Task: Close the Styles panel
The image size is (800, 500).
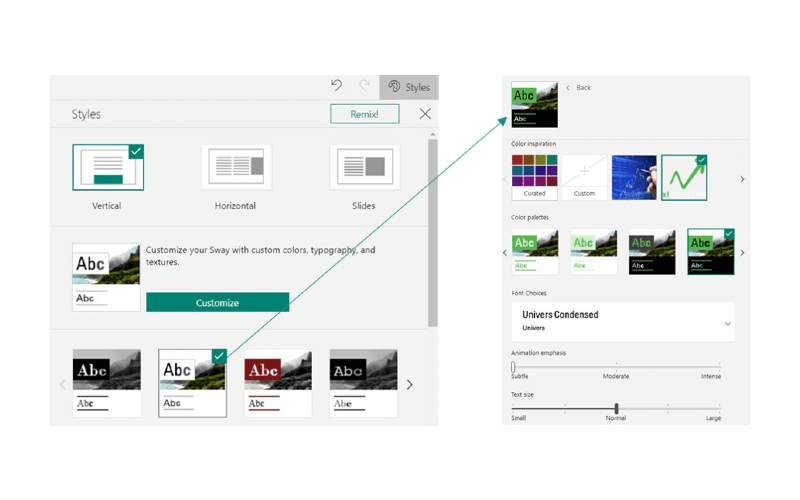Action: (x=425, y=114)
